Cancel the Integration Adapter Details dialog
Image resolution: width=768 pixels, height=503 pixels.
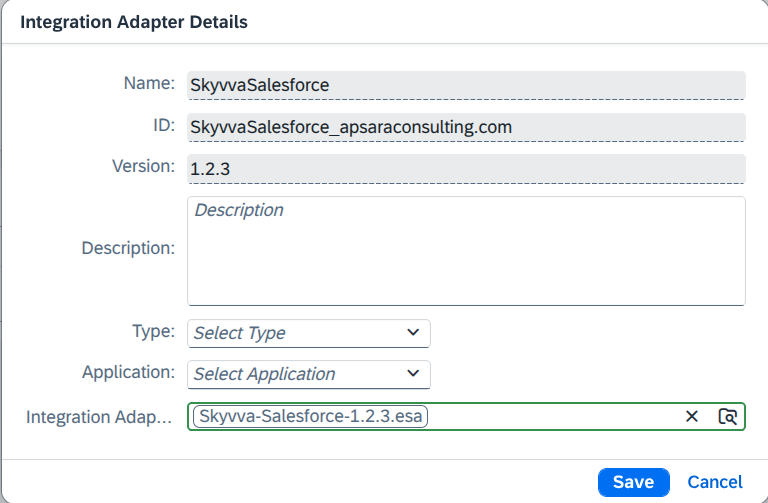[x=715, y=482]
